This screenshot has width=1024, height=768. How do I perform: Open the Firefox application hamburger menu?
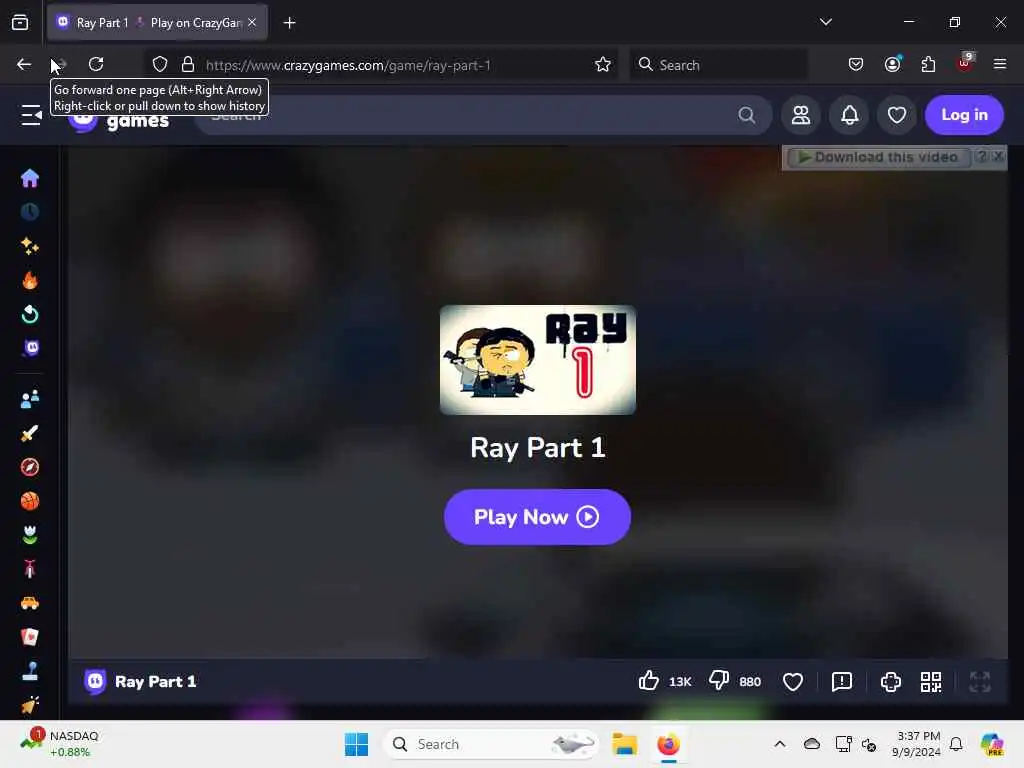(1000, 64)
